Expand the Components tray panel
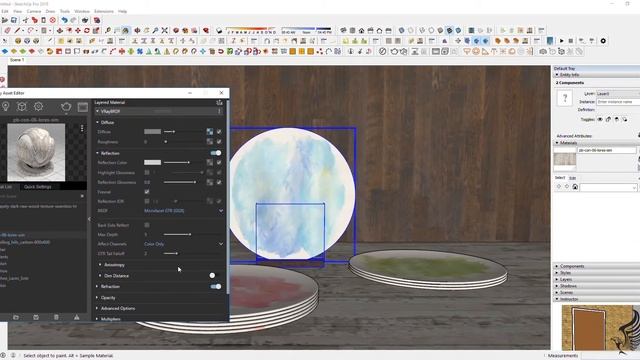 point(597,266)
